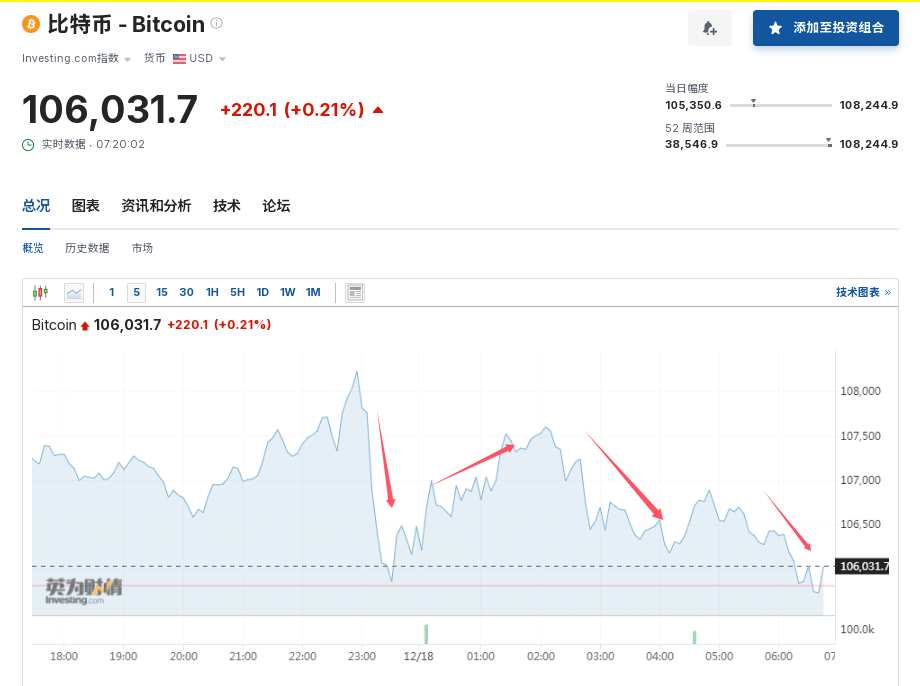Click the 106,031.7 price label on chart axis
Screen dimensions: 920x686
pos(865,566)
